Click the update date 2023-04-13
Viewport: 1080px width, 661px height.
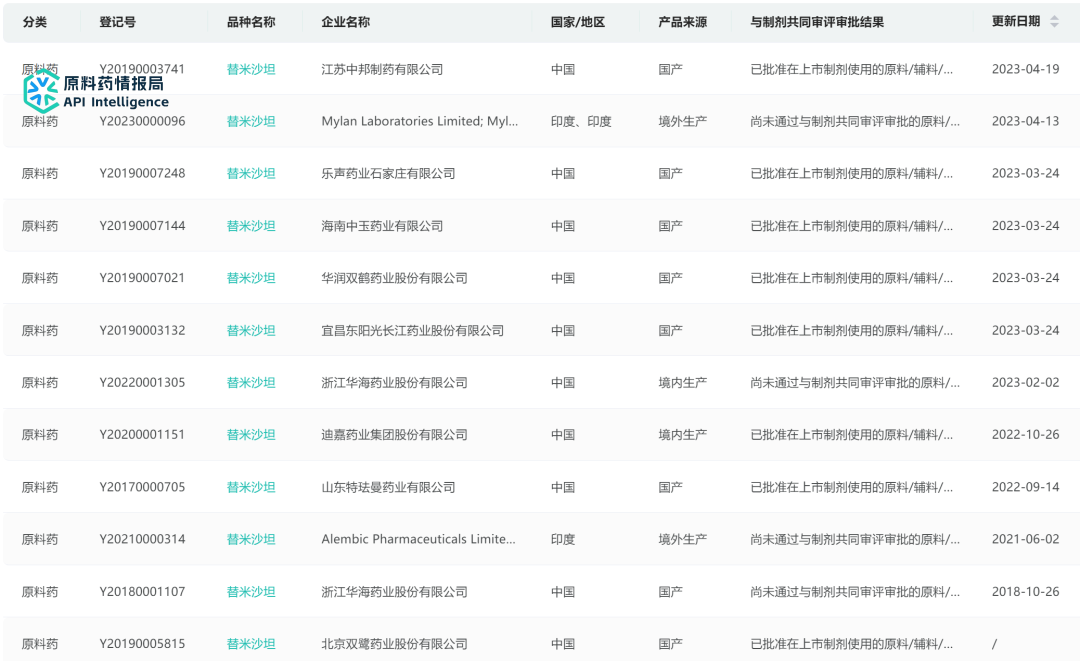[1025, 121]
